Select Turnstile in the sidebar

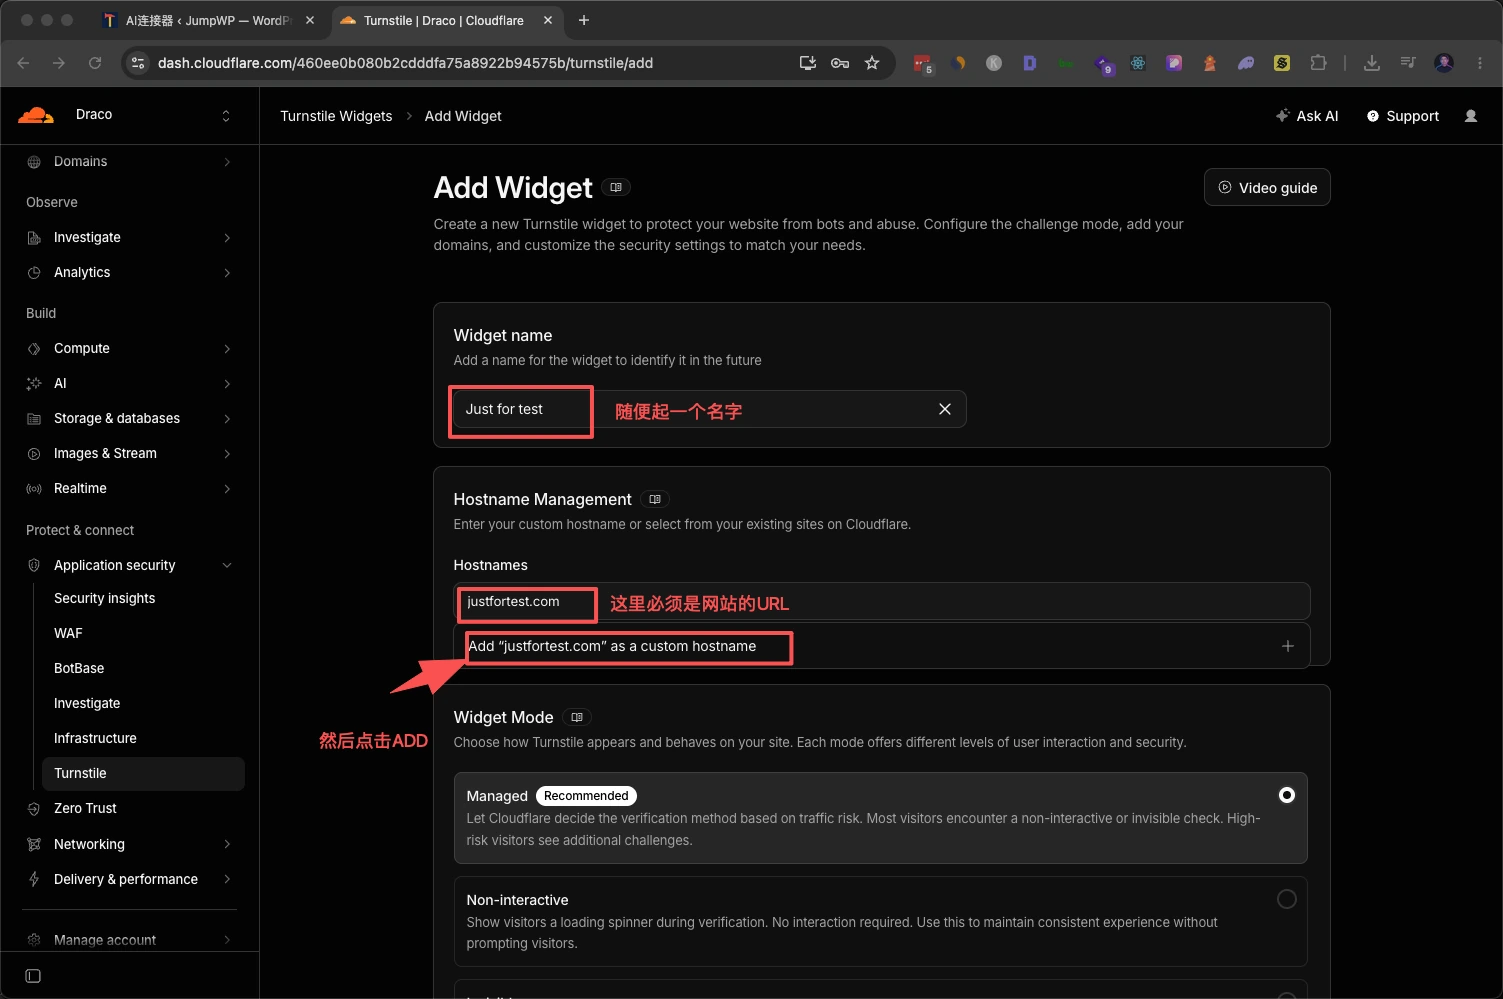click(x=143, y=774)
